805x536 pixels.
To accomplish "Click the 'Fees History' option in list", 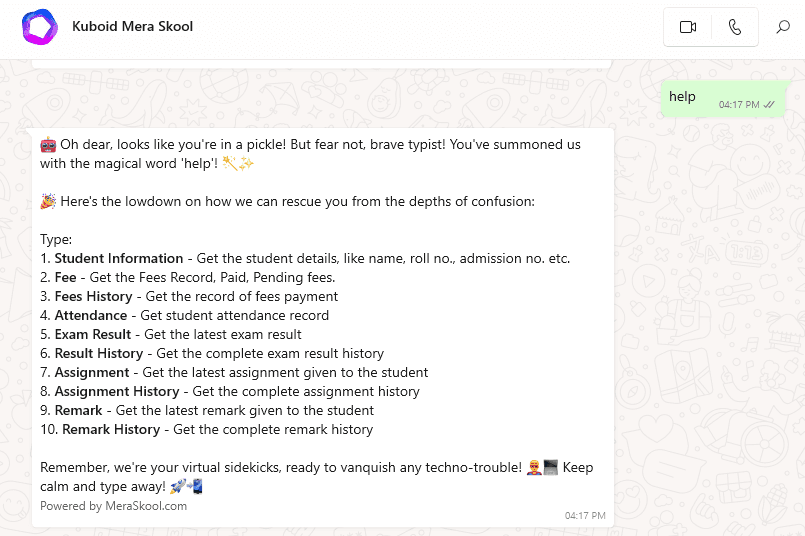I will point(93,296).
